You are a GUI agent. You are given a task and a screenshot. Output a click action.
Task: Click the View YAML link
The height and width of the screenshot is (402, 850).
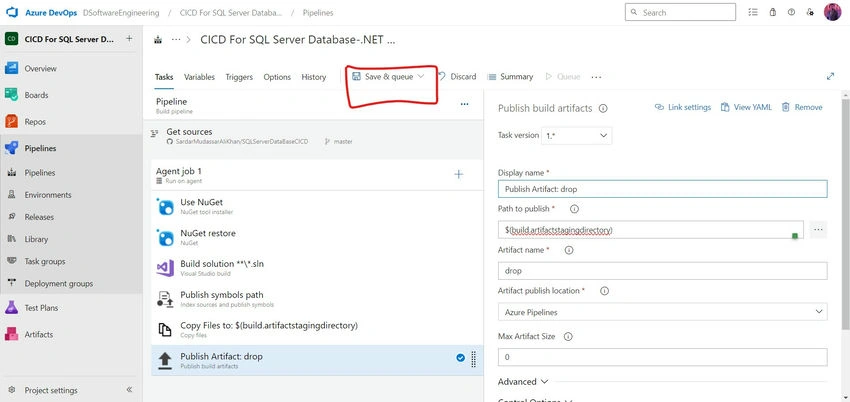(746, 107)
